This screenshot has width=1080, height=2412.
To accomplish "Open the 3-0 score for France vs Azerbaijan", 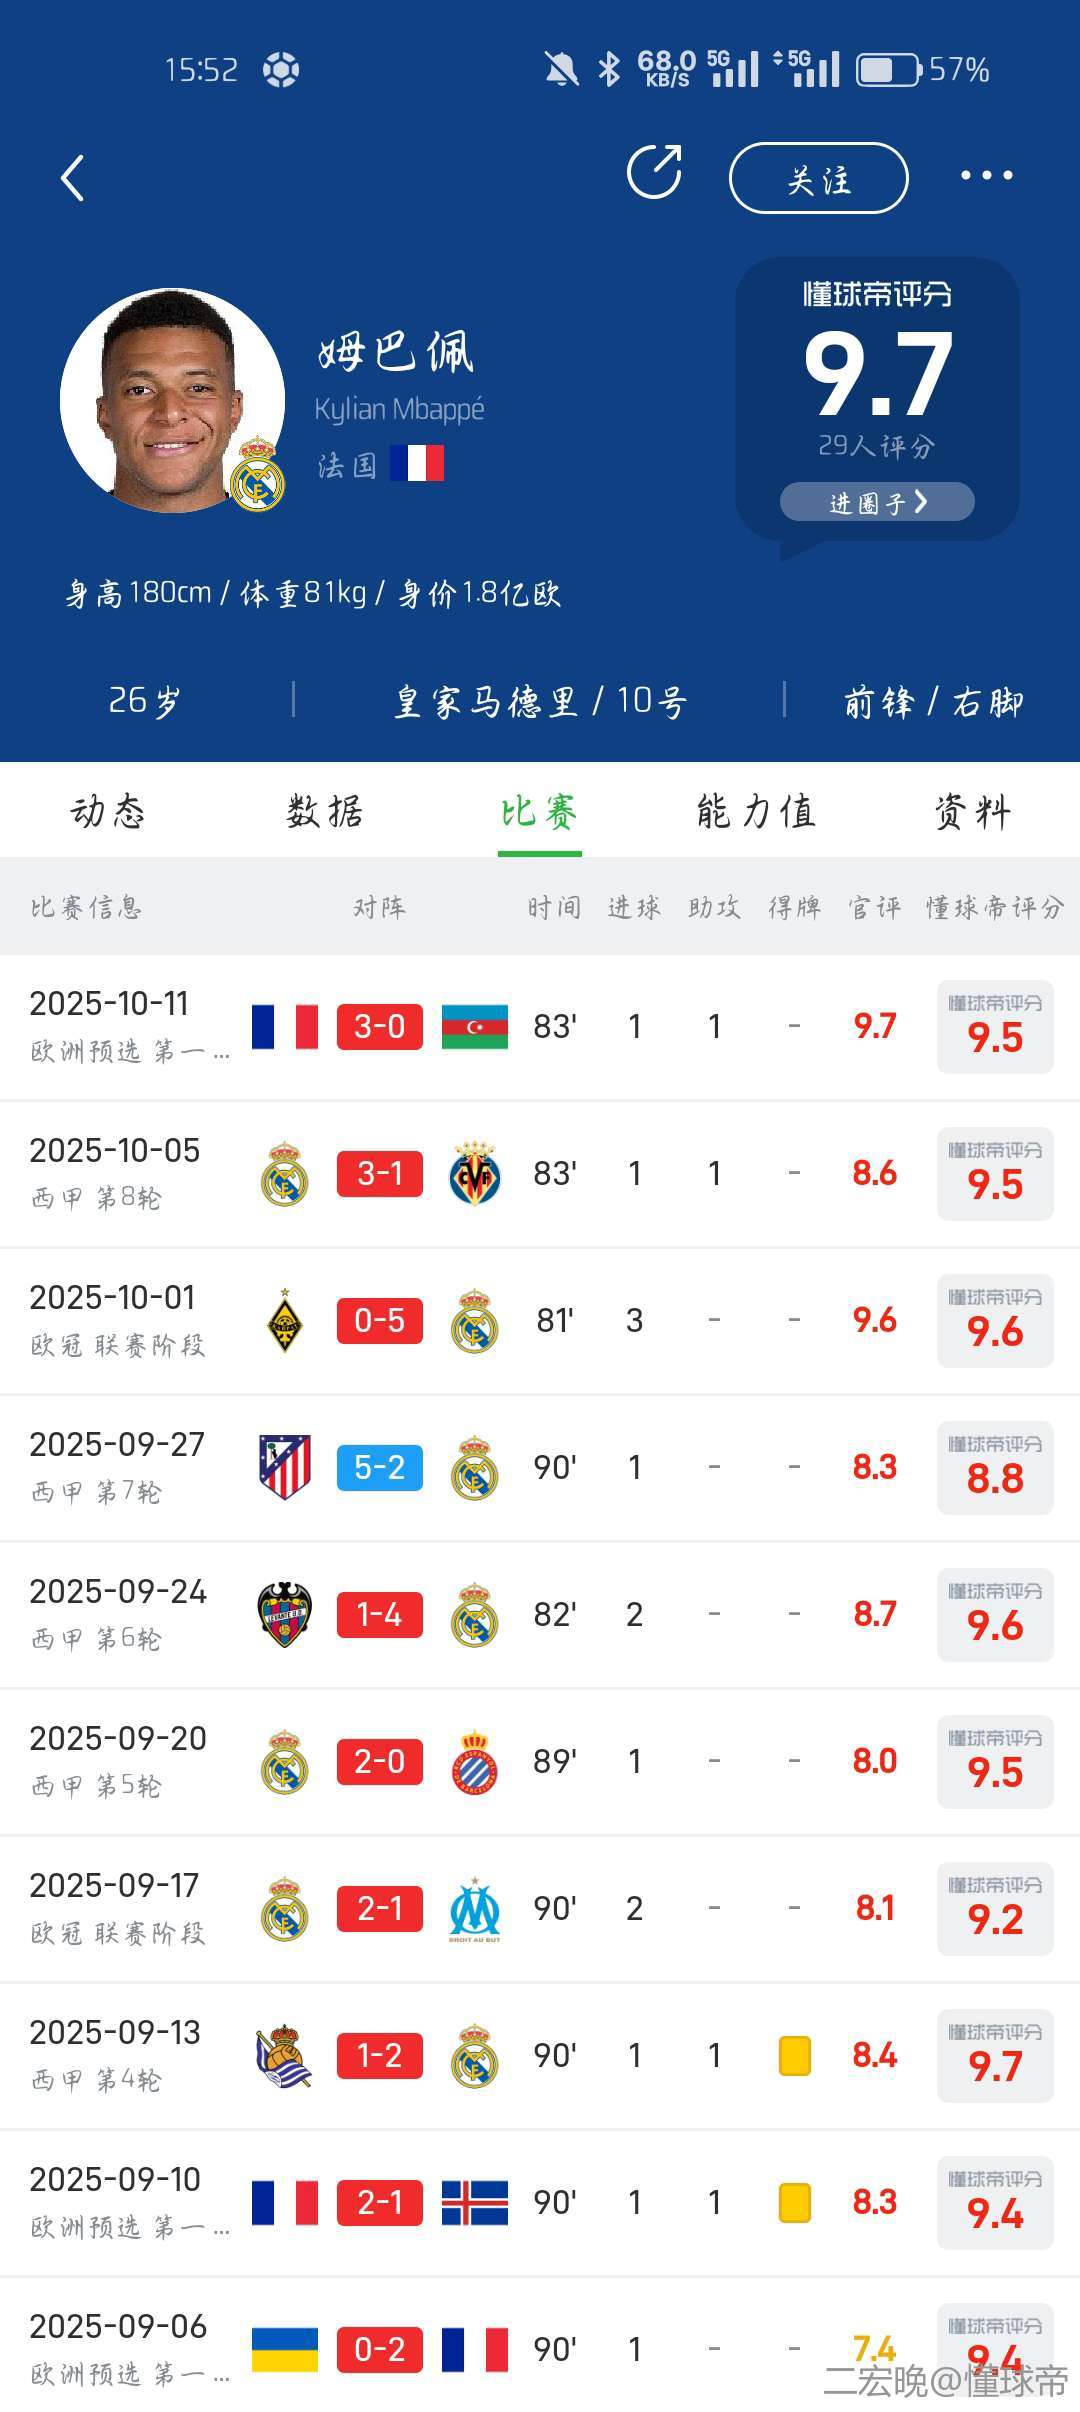I will pos(380,1027).
